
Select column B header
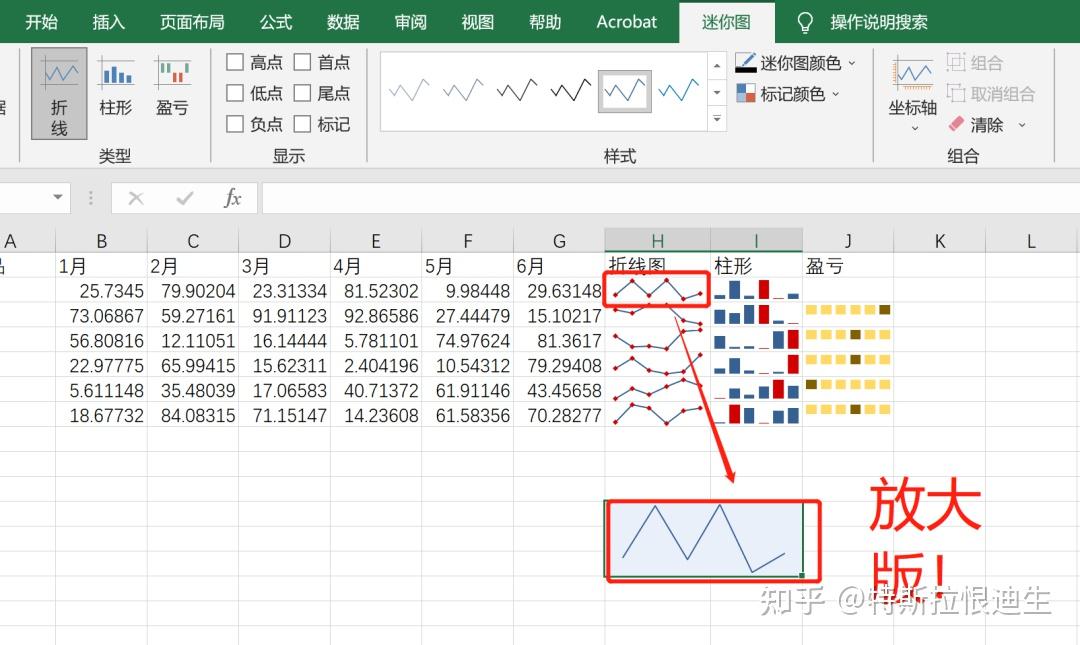tap(101, 241)
